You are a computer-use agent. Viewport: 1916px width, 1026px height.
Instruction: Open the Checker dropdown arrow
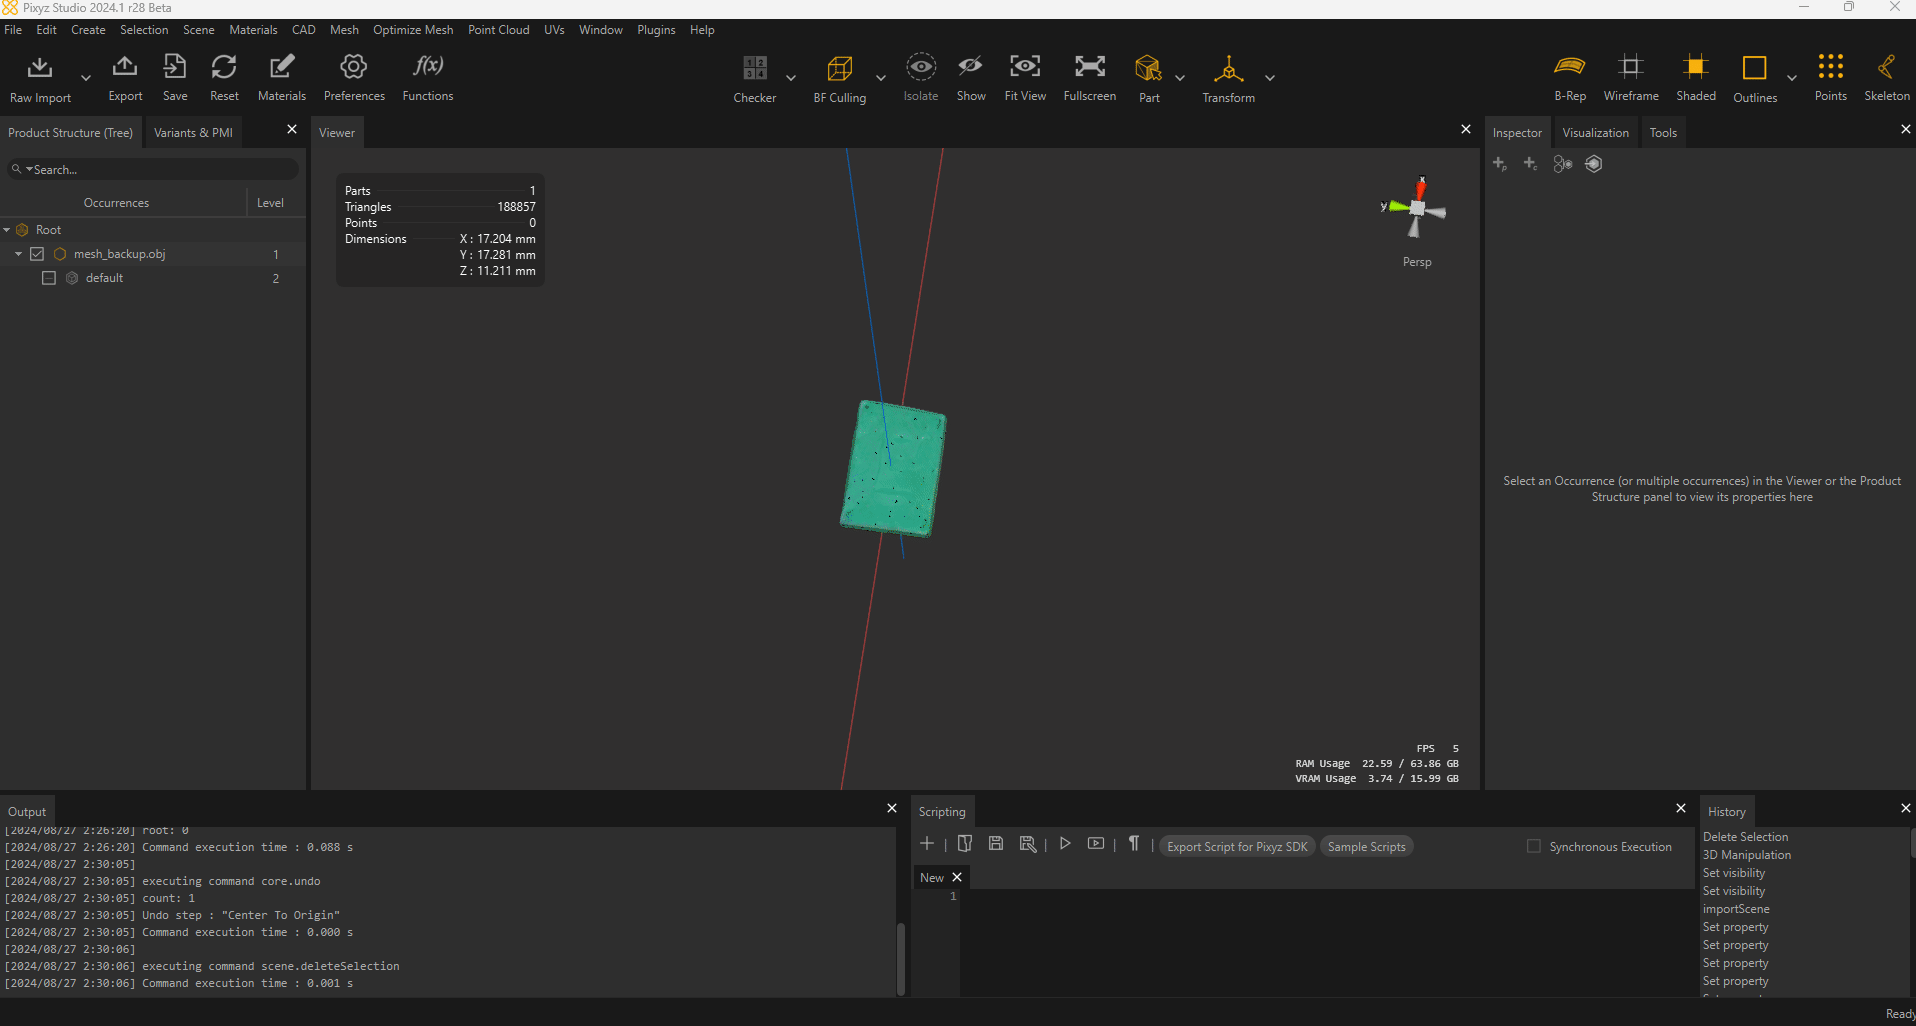coord(791,78)
